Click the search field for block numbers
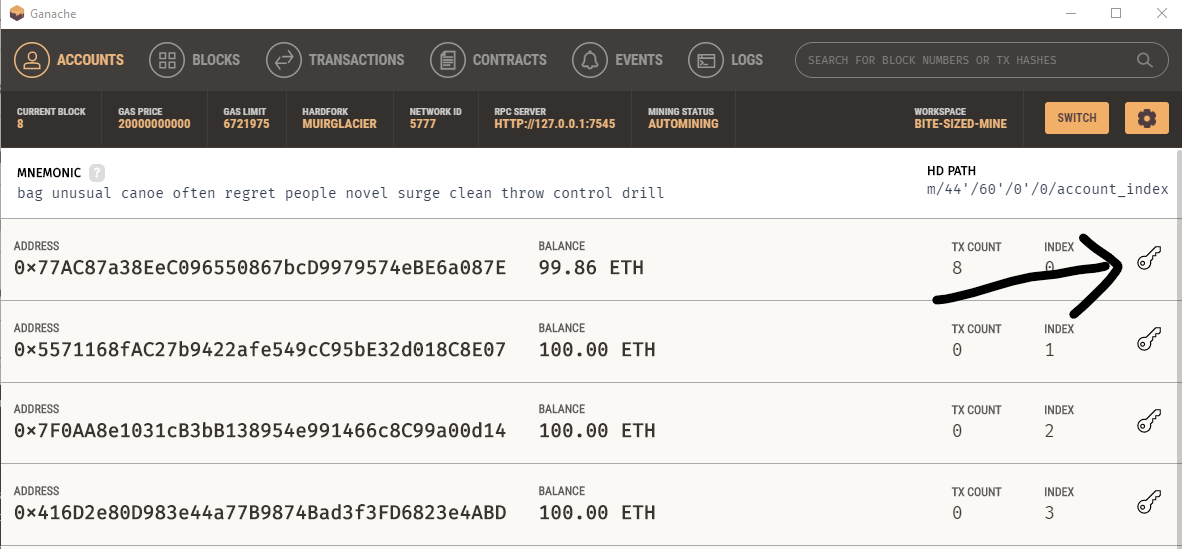The width and height of the screenshot is (1182, 549). click(x=981, y=60)
